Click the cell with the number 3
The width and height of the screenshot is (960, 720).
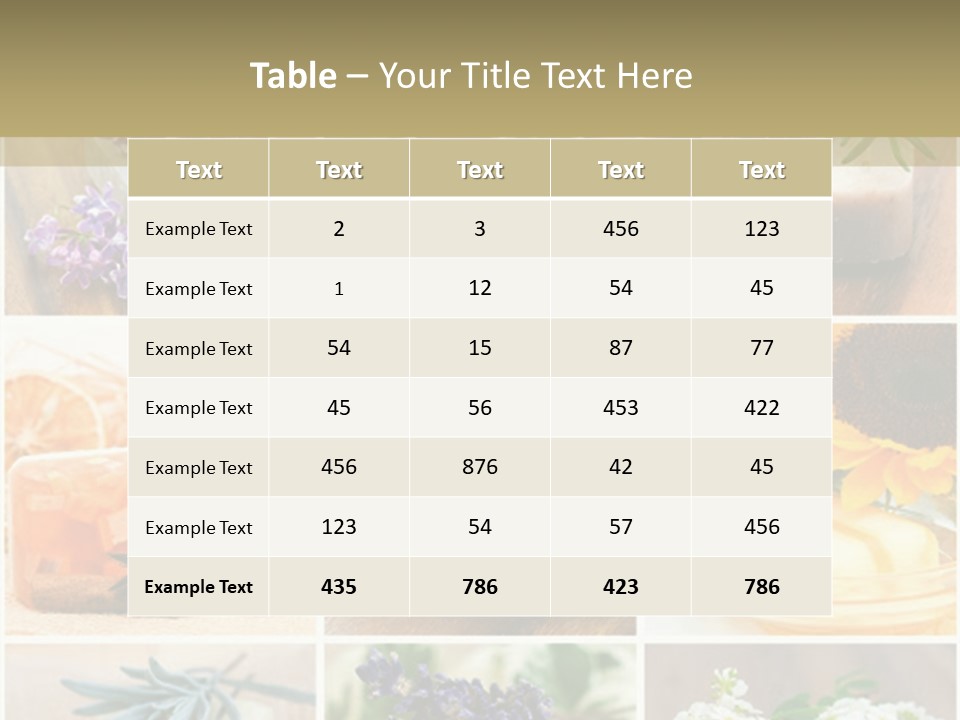pos(480,228)
